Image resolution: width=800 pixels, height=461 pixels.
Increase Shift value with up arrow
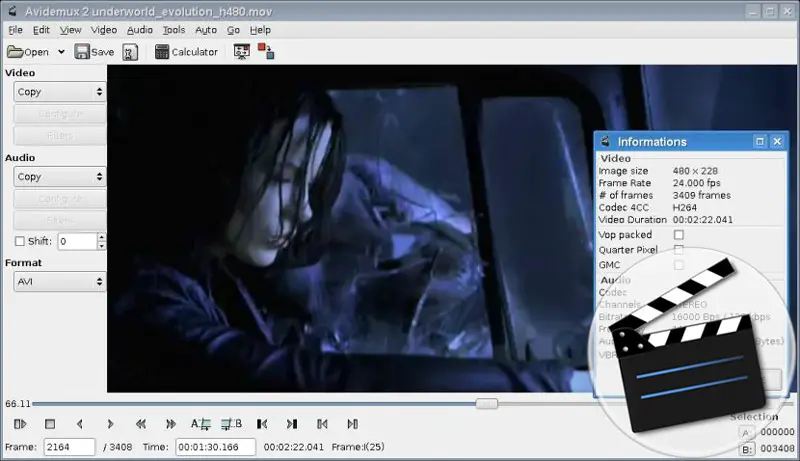point(102,237)
